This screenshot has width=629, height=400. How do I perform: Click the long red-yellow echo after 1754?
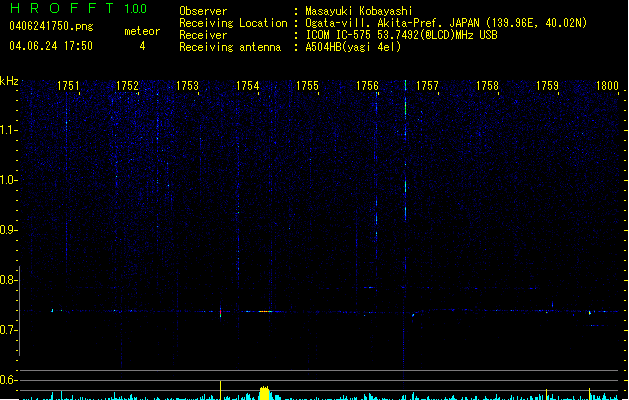(x=265, y=311)
